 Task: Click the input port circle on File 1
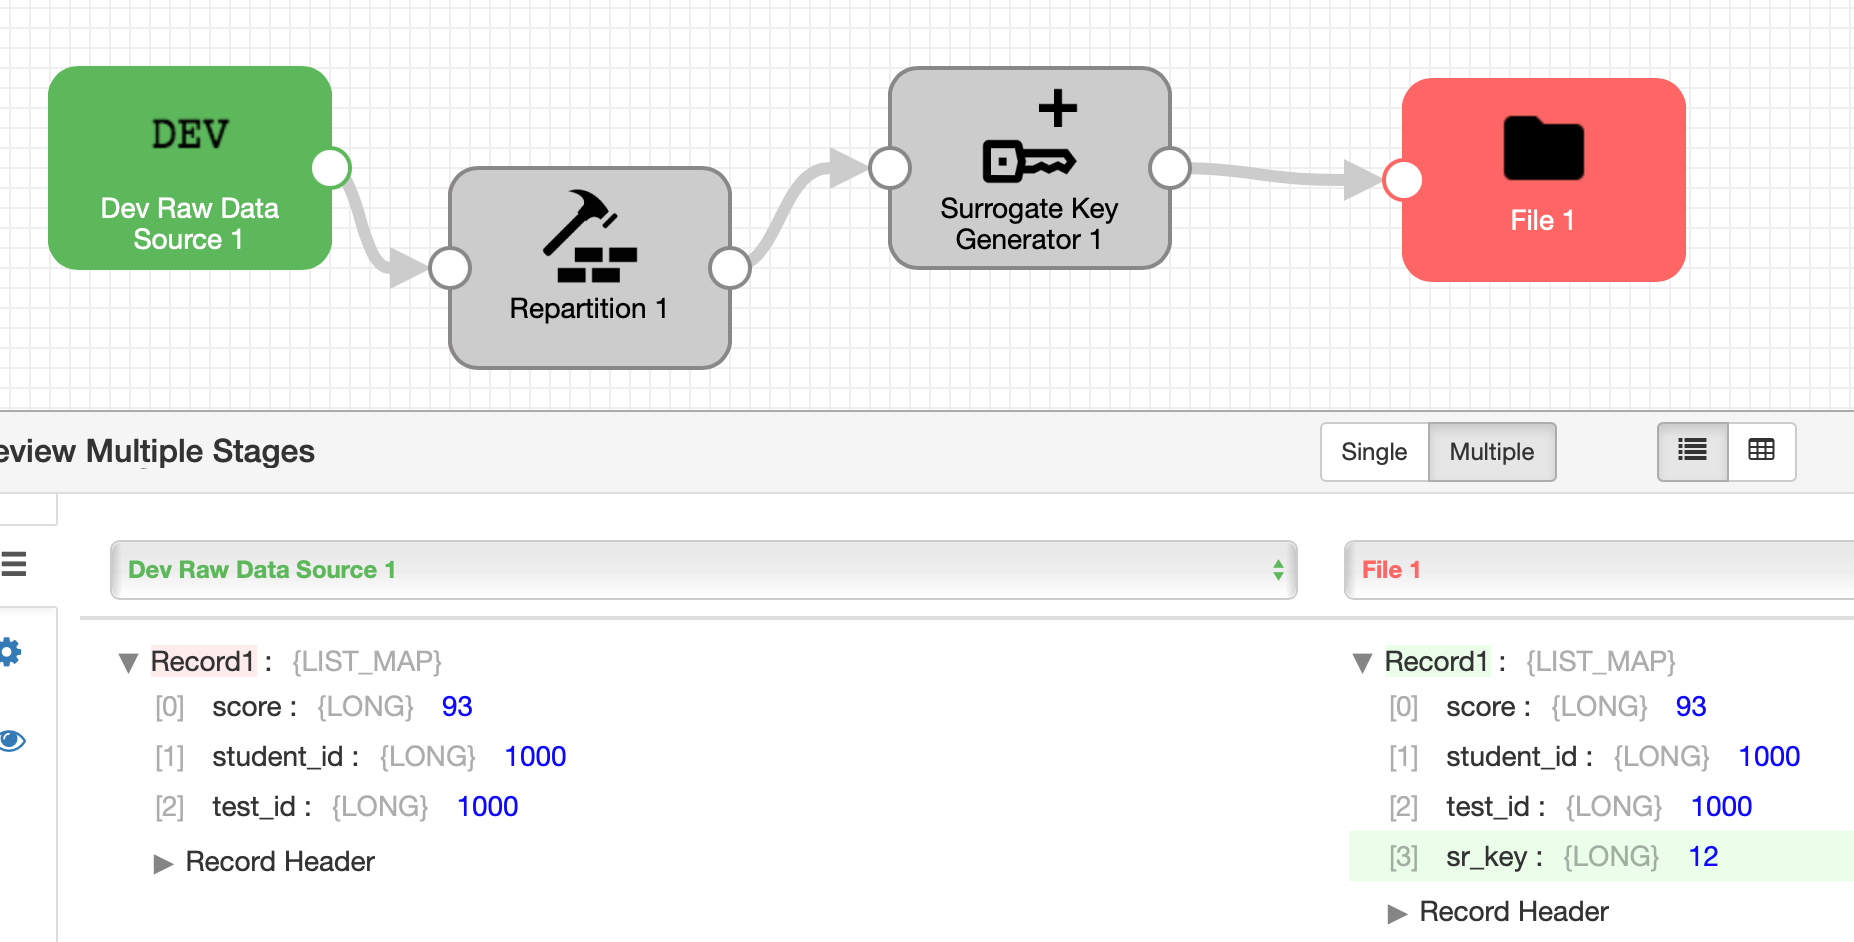pos(1403,181)
